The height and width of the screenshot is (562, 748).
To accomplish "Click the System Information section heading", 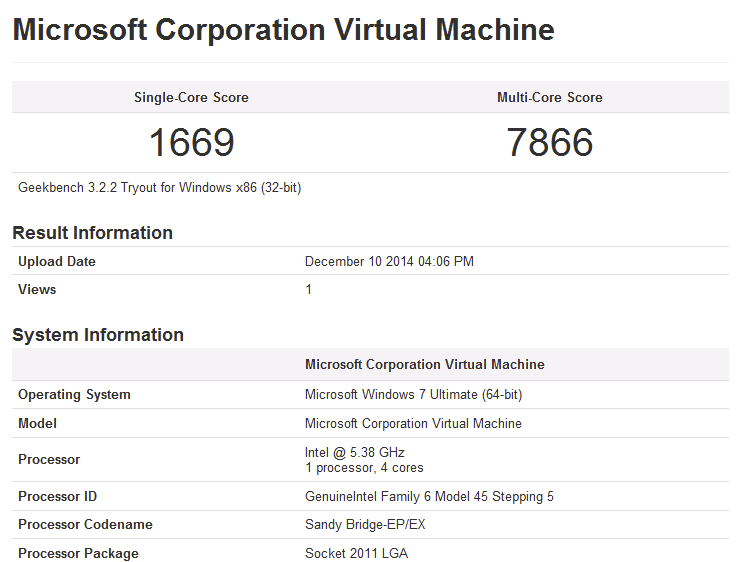I will tap(98, 335).
